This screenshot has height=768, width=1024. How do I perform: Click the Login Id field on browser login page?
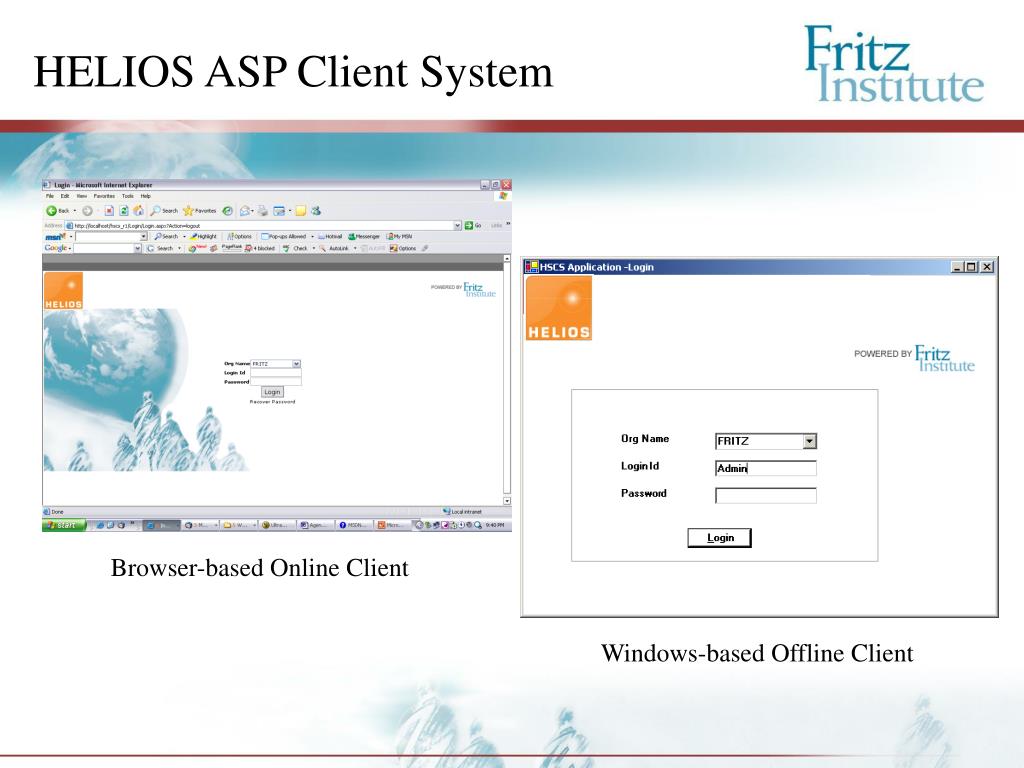(x=276, y=373)
